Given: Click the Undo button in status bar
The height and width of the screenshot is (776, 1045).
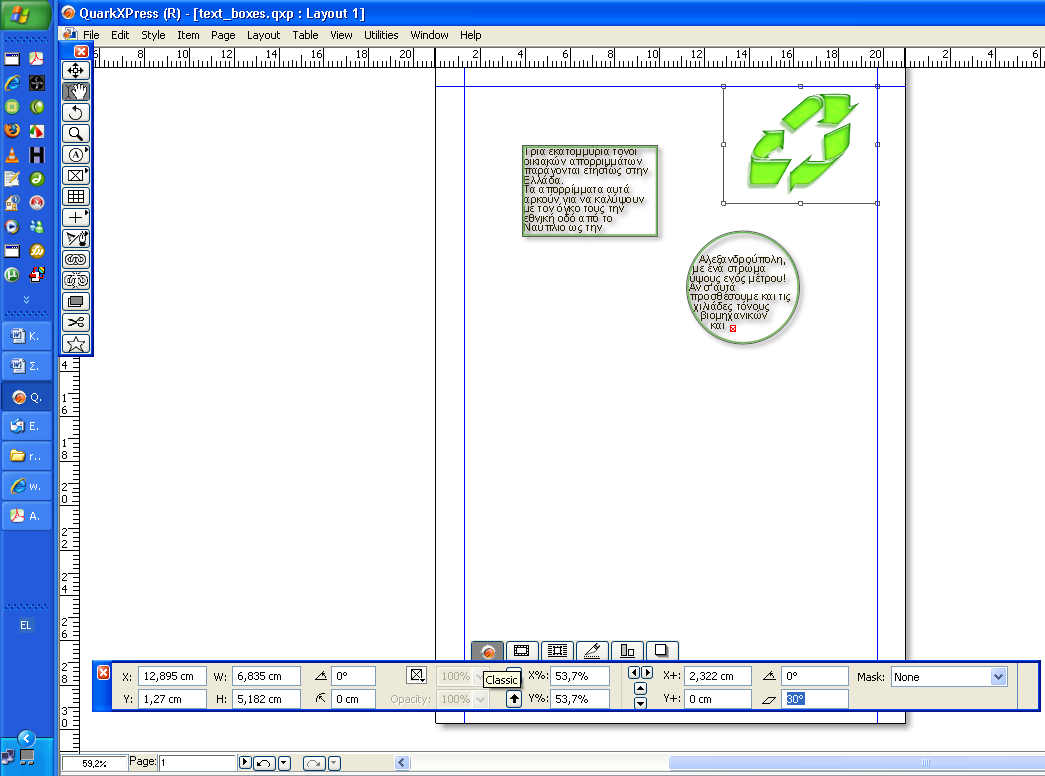Looking at the screenshot, I should (264, 763).
